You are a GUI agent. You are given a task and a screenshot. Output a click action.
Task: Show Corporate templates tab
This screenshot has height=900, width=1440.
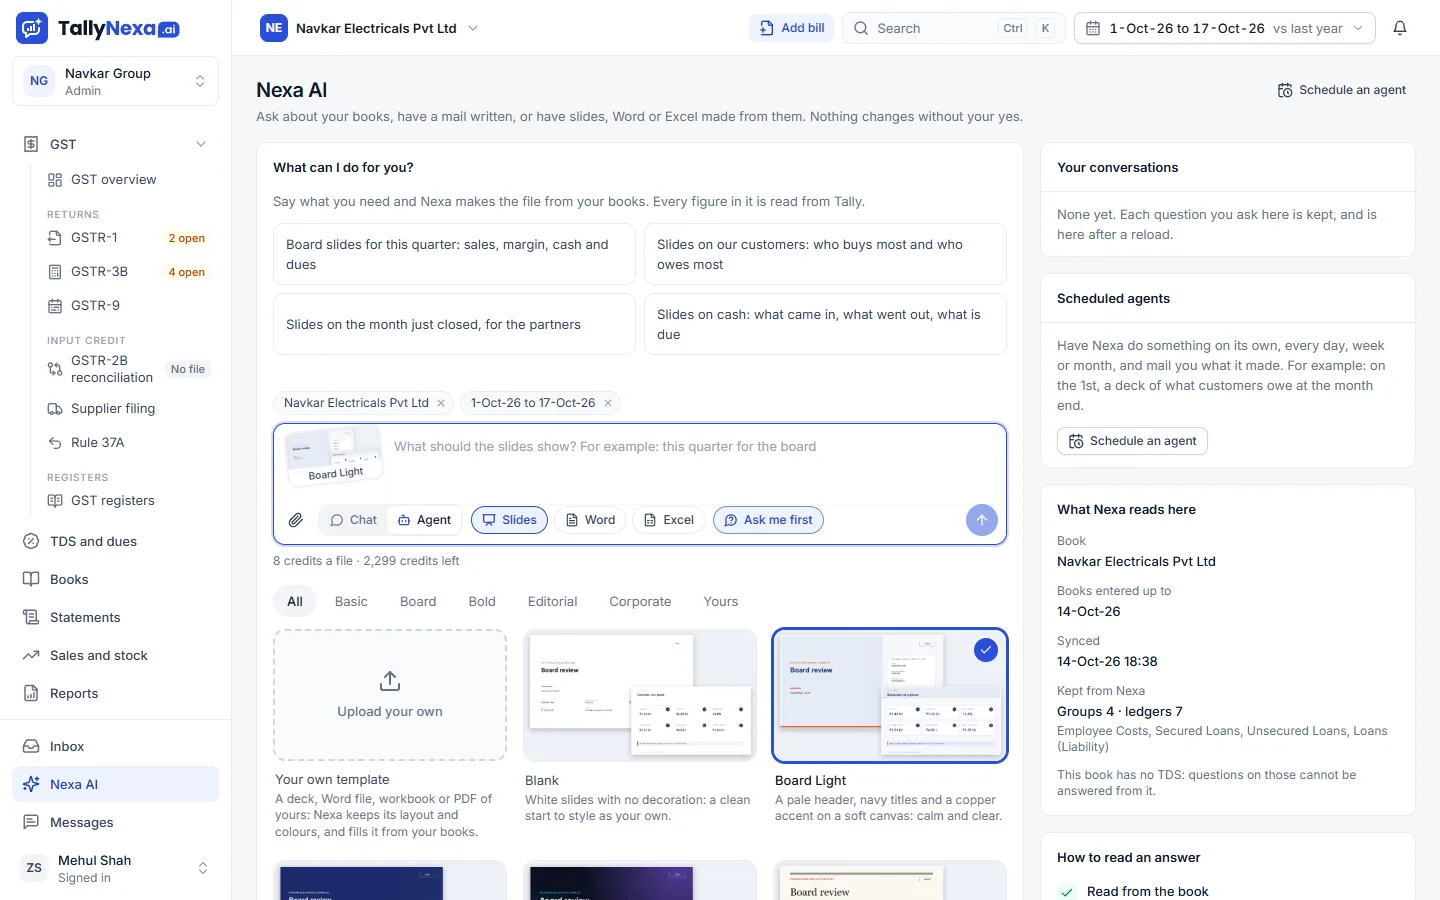(640, 601)
